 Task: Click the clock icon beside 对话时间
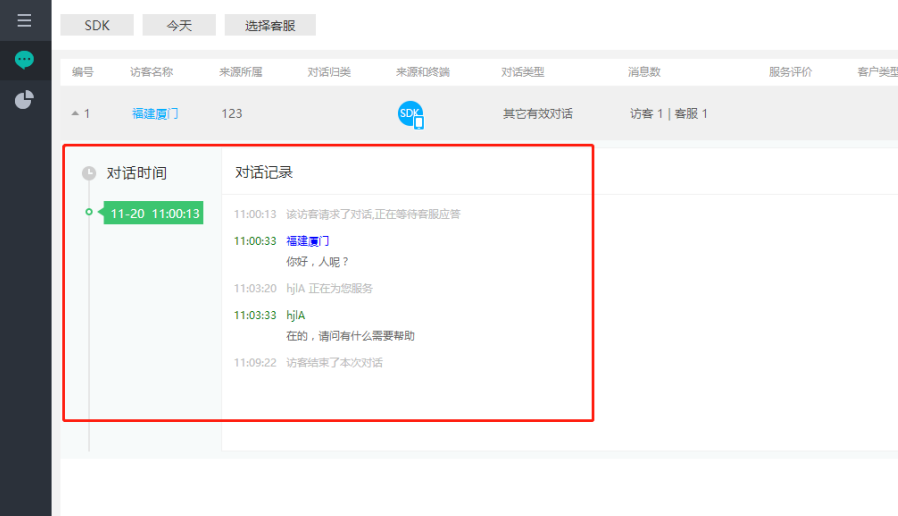pos(89,173)
